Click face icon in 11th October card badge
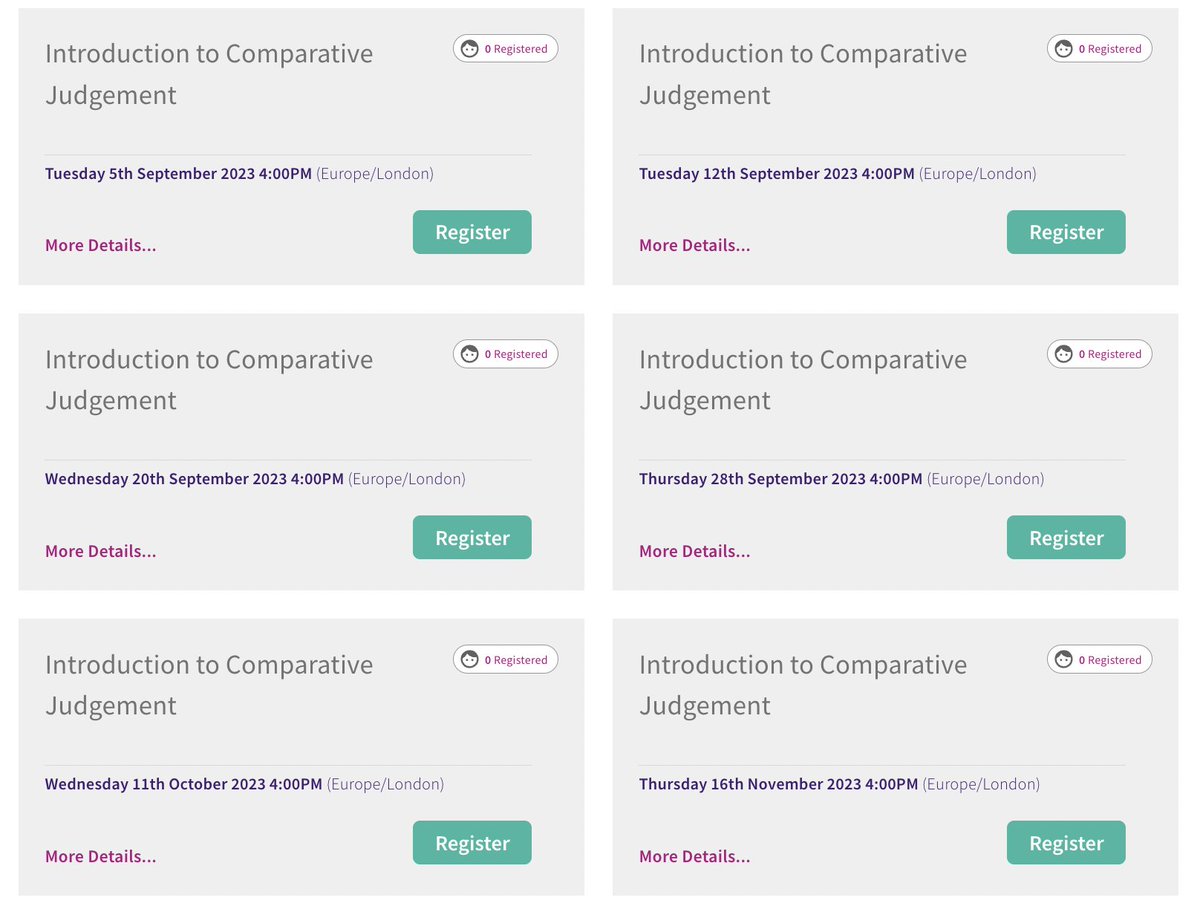Viewport: 1200px width, 909px height. click(x=469, y=659)
